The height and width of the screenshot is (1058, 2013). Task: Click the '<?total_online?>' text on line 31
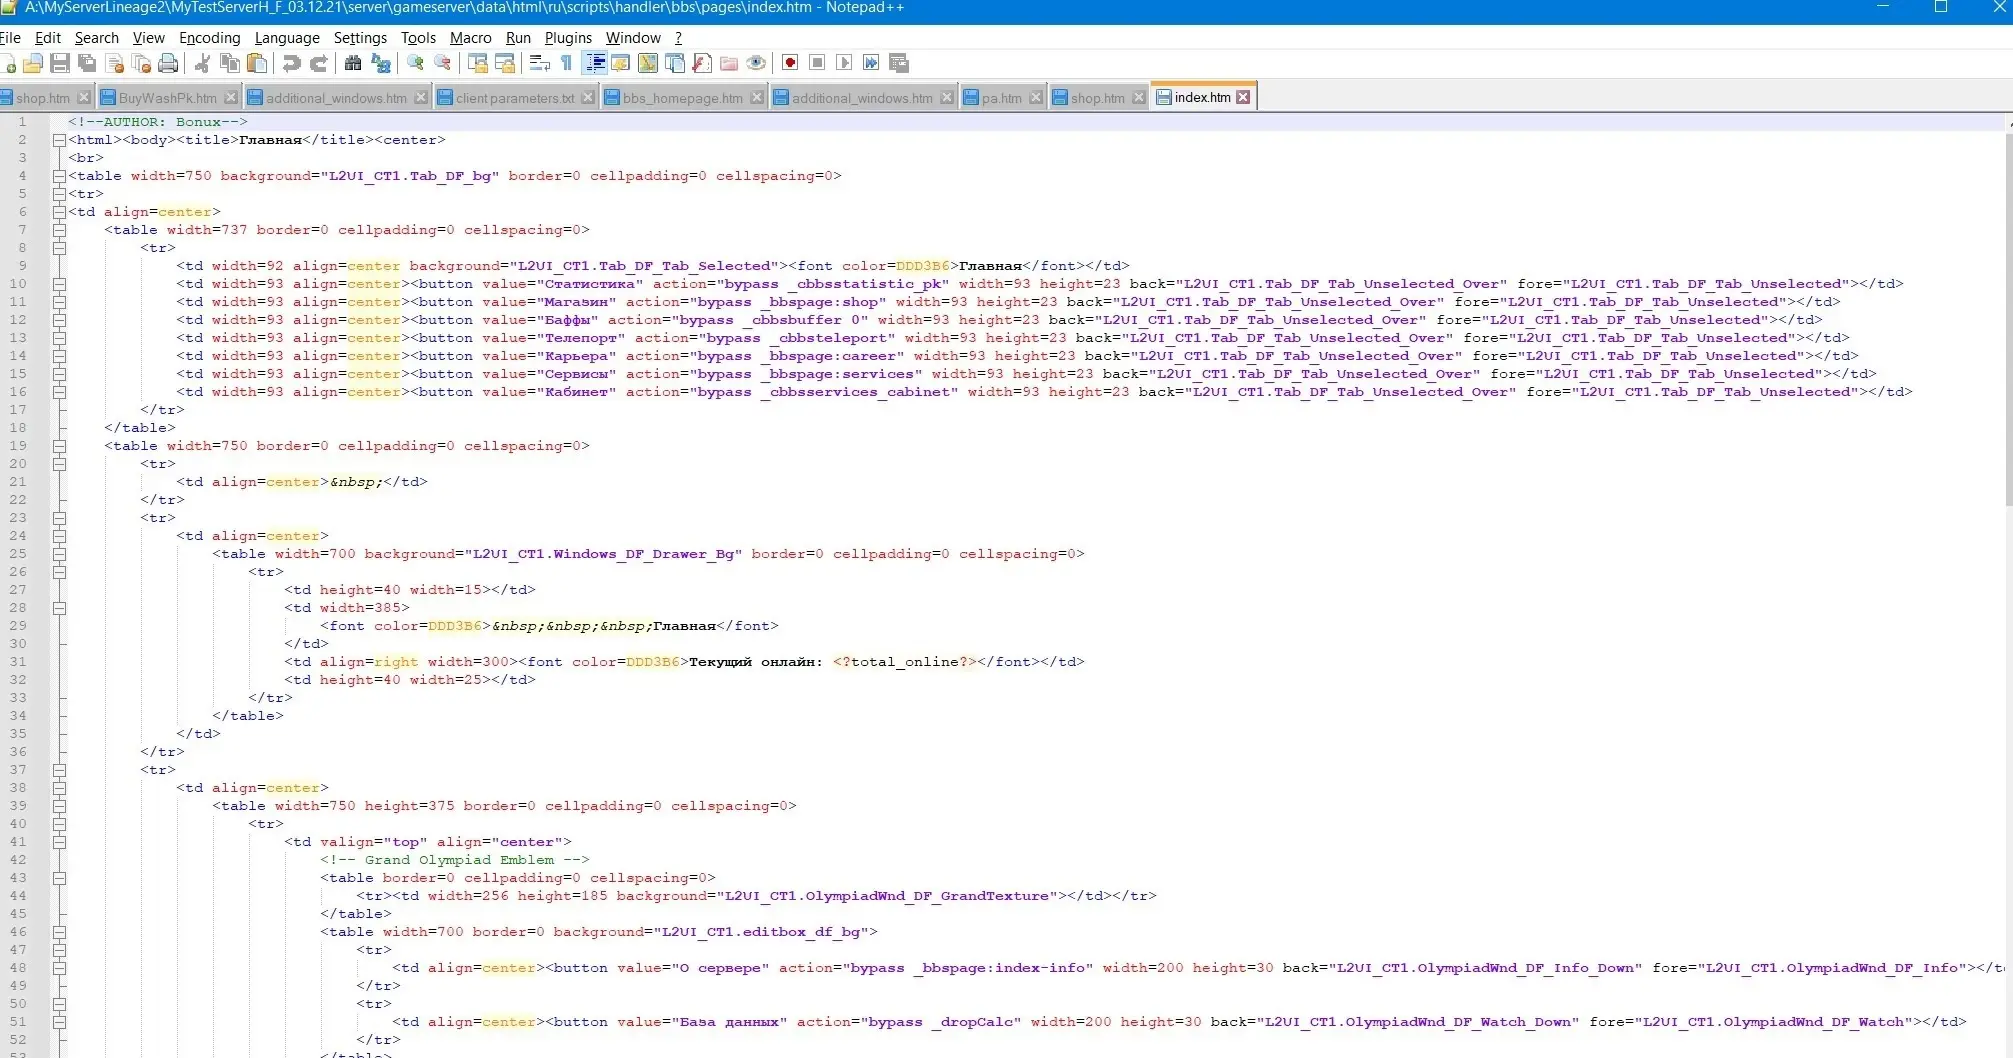coord(904,662)
